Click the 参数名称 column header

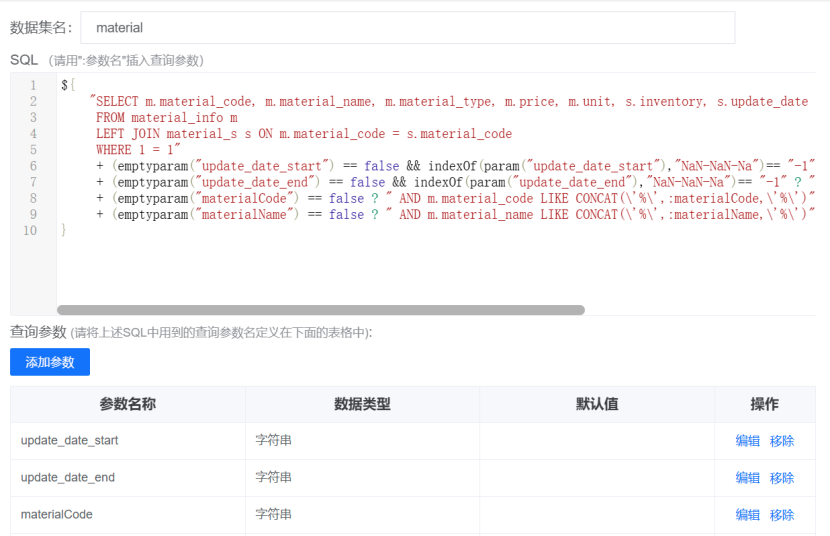pyautogui.click(x=128, y=404)
